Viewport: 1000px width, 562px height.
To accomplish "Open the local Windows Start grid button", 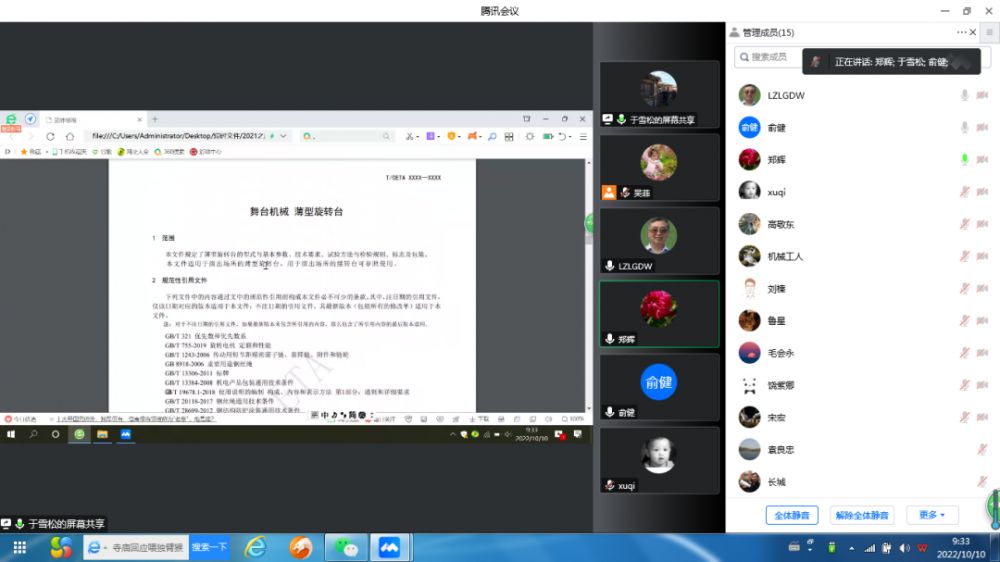I will coord(20,547).
